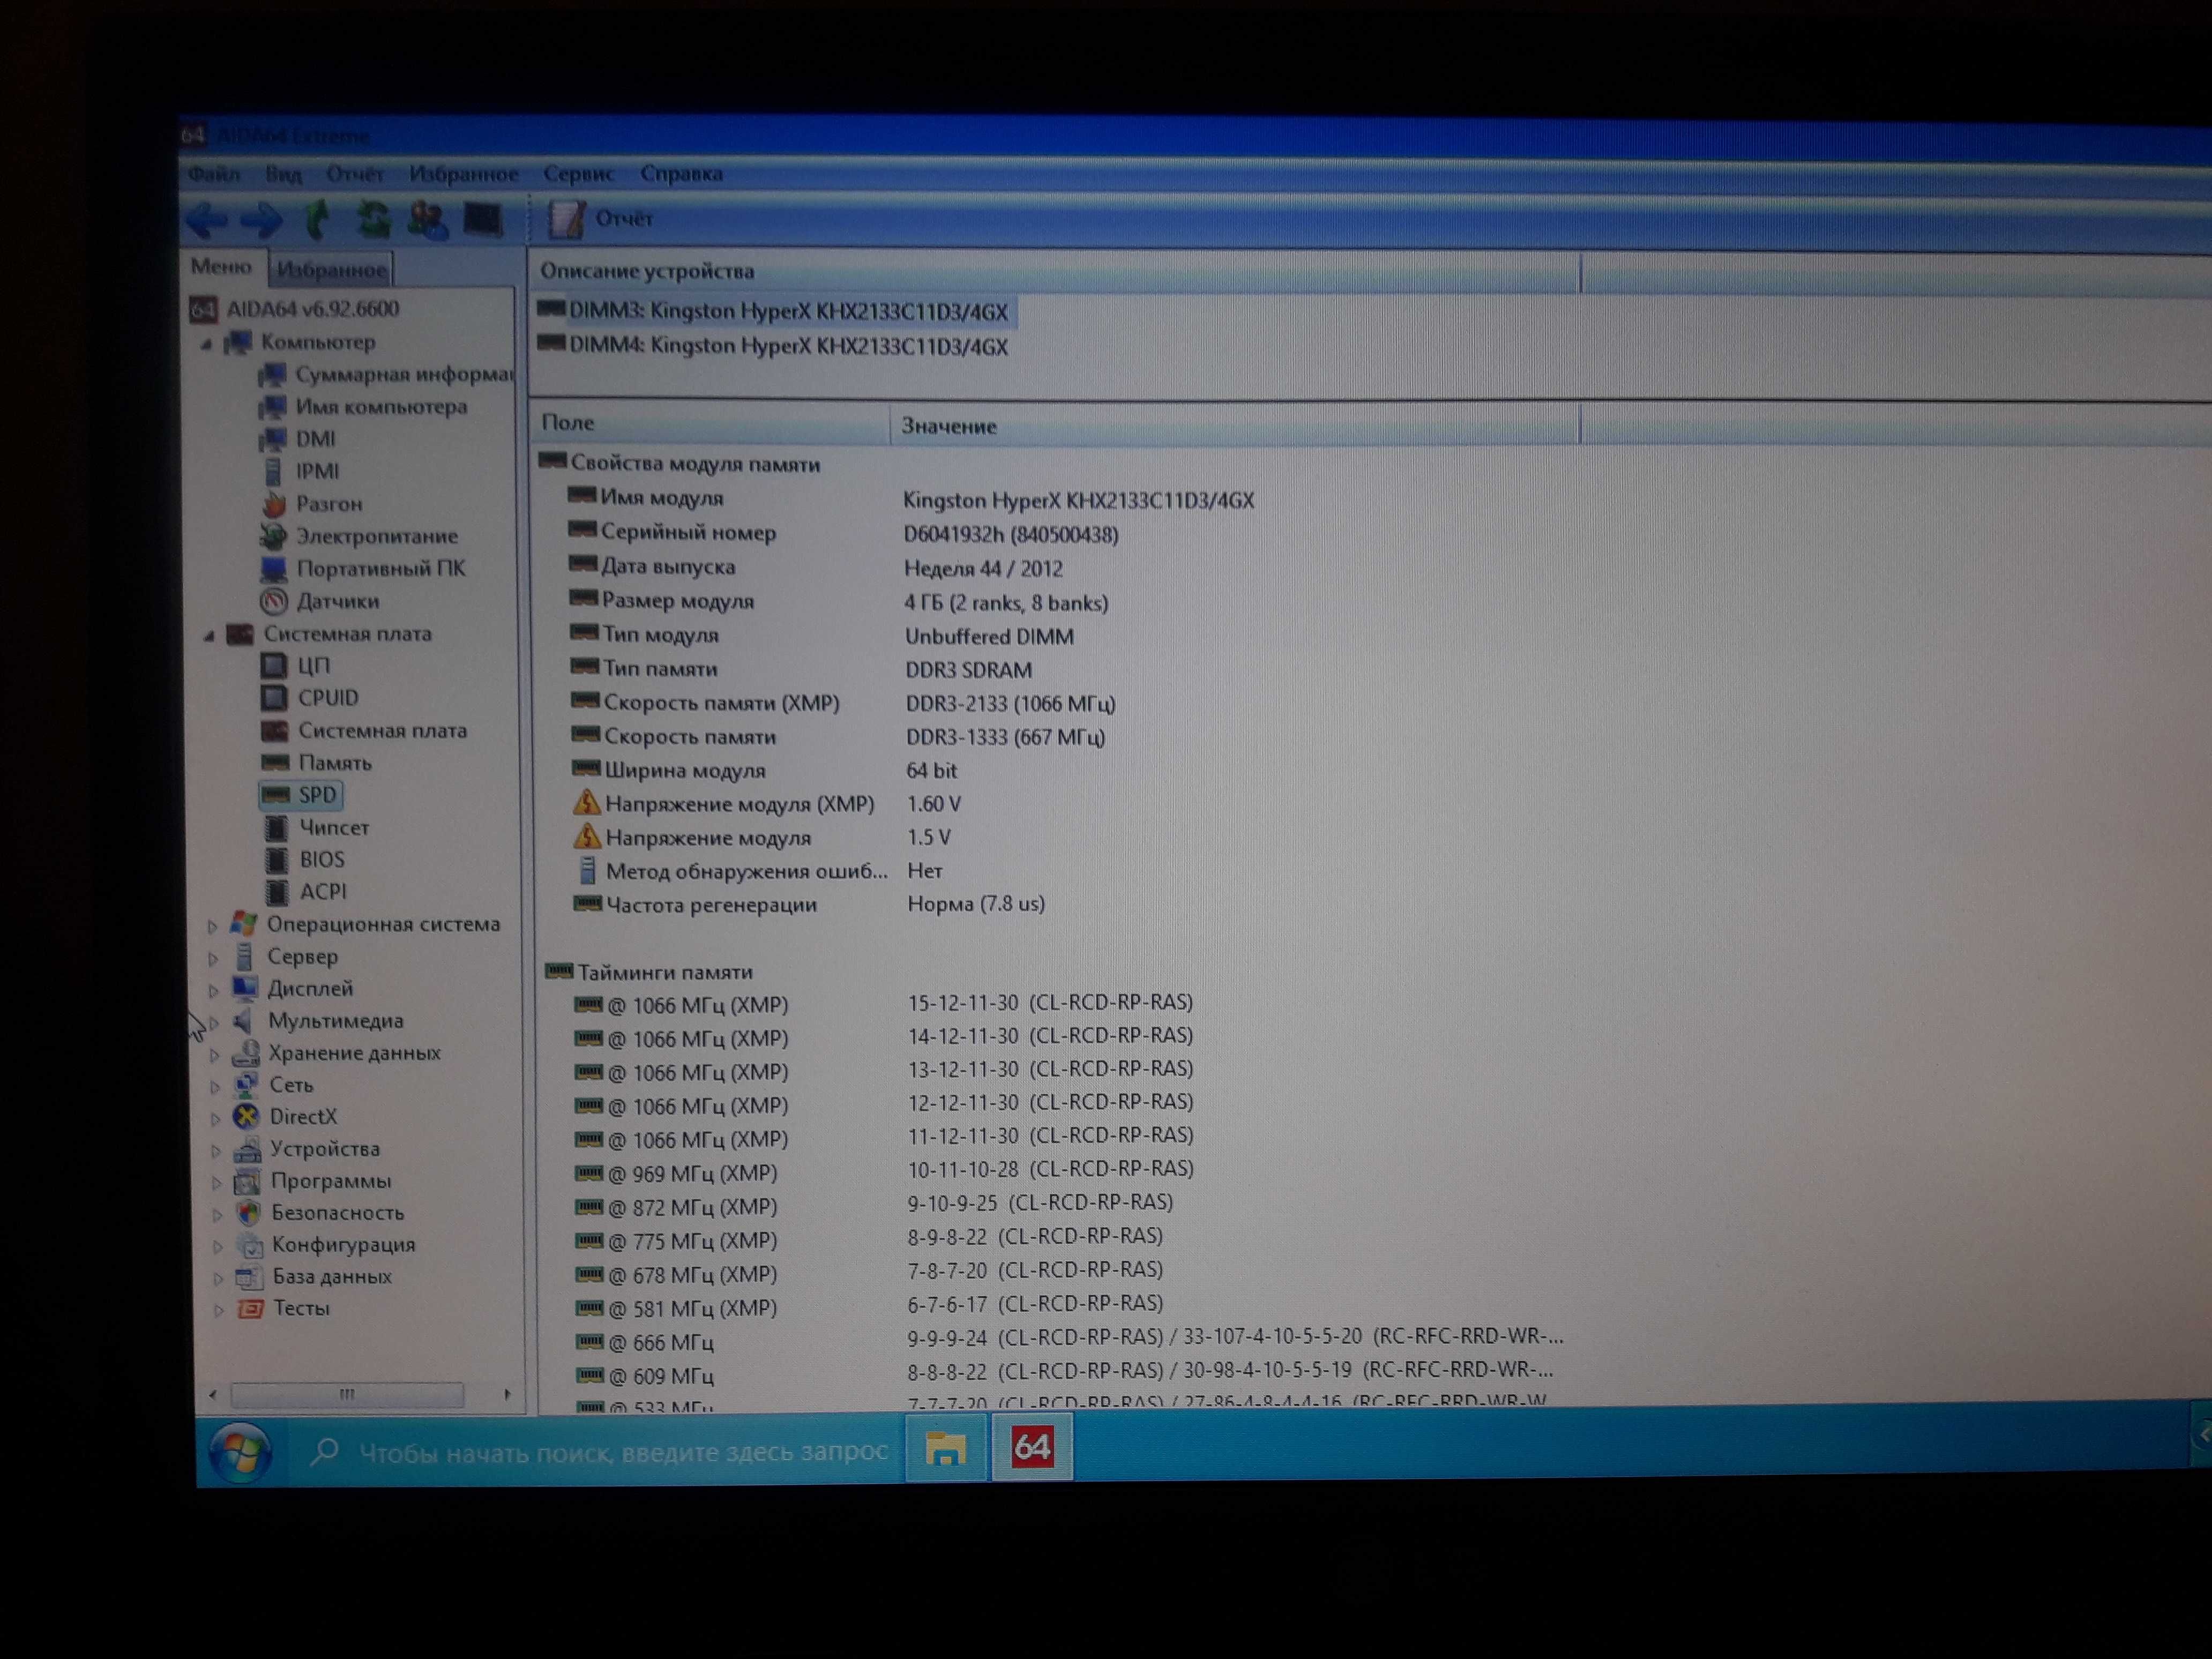The height and width of the screenshot is (1659, 2212).
Task: Click the Forward arrow toolbar icon
Action: (262, 219)
